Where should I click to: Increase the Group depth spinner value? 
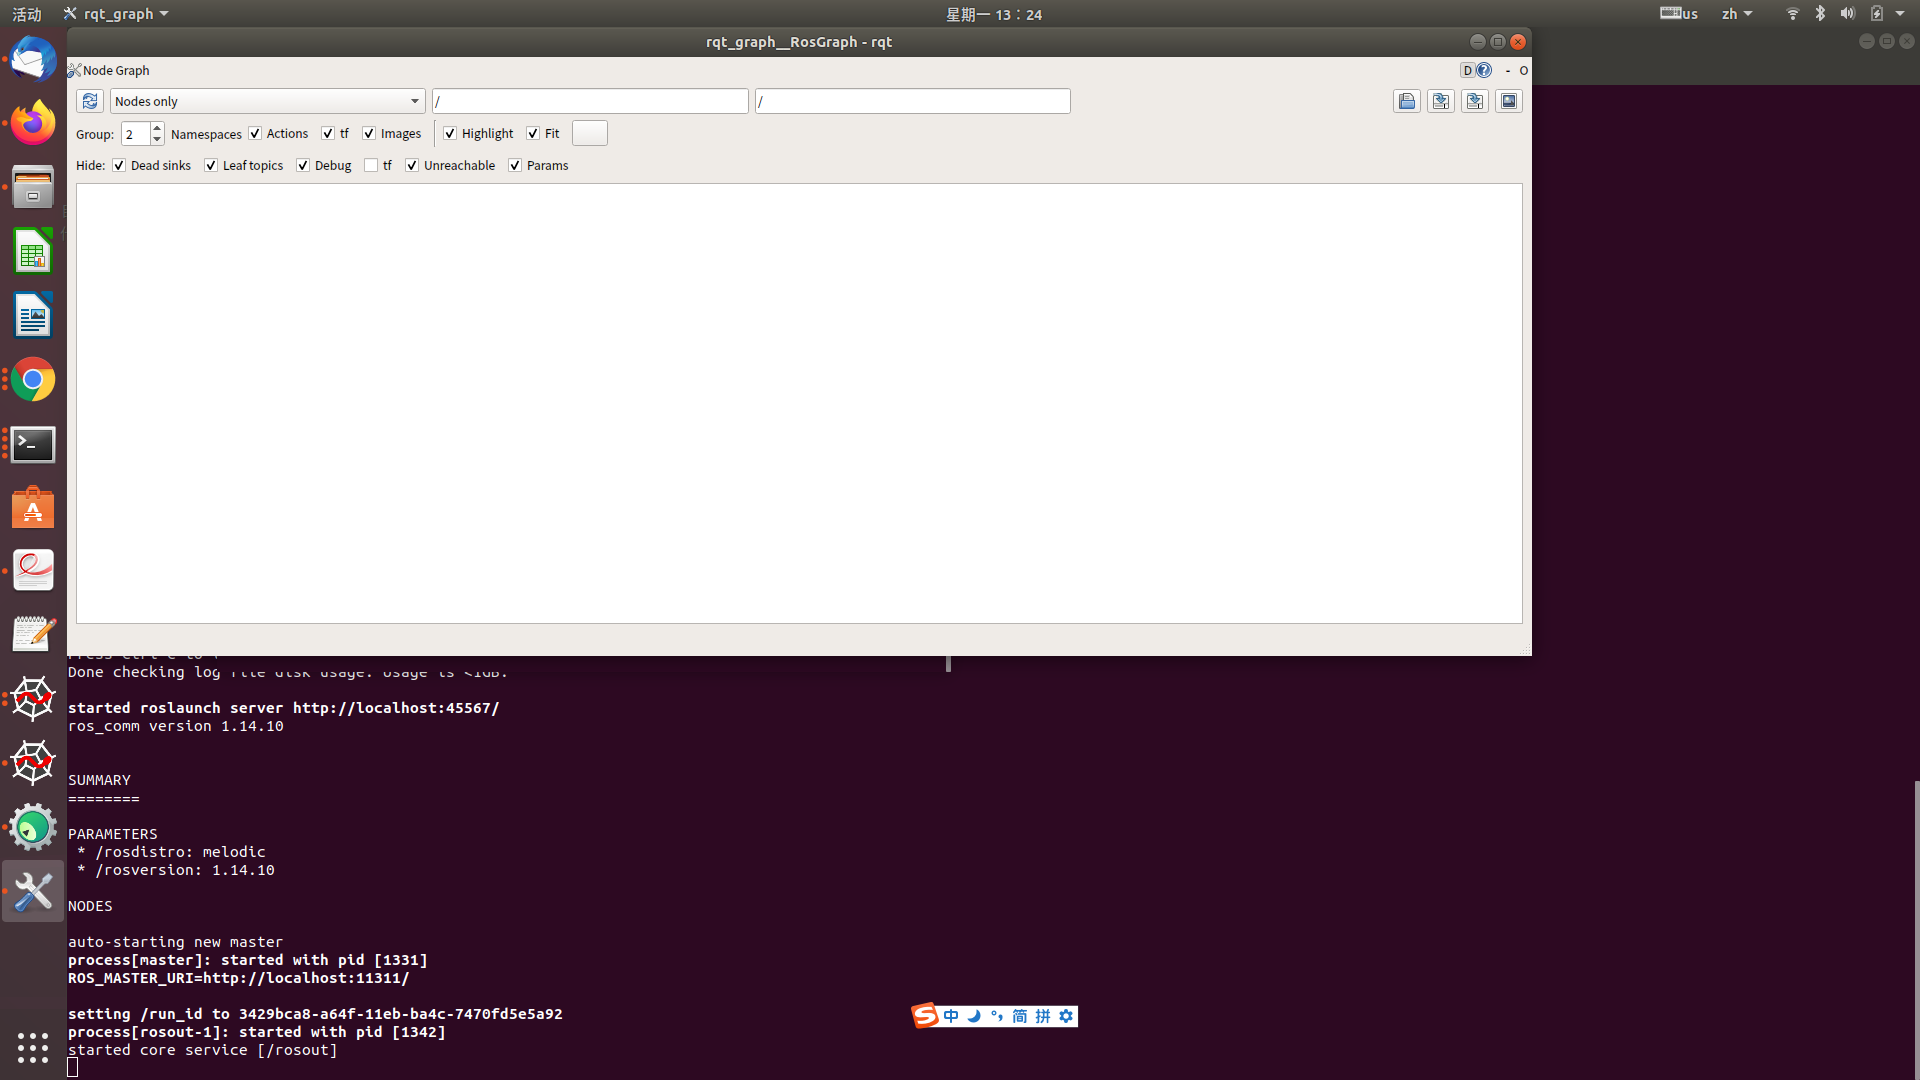point(157,128)
